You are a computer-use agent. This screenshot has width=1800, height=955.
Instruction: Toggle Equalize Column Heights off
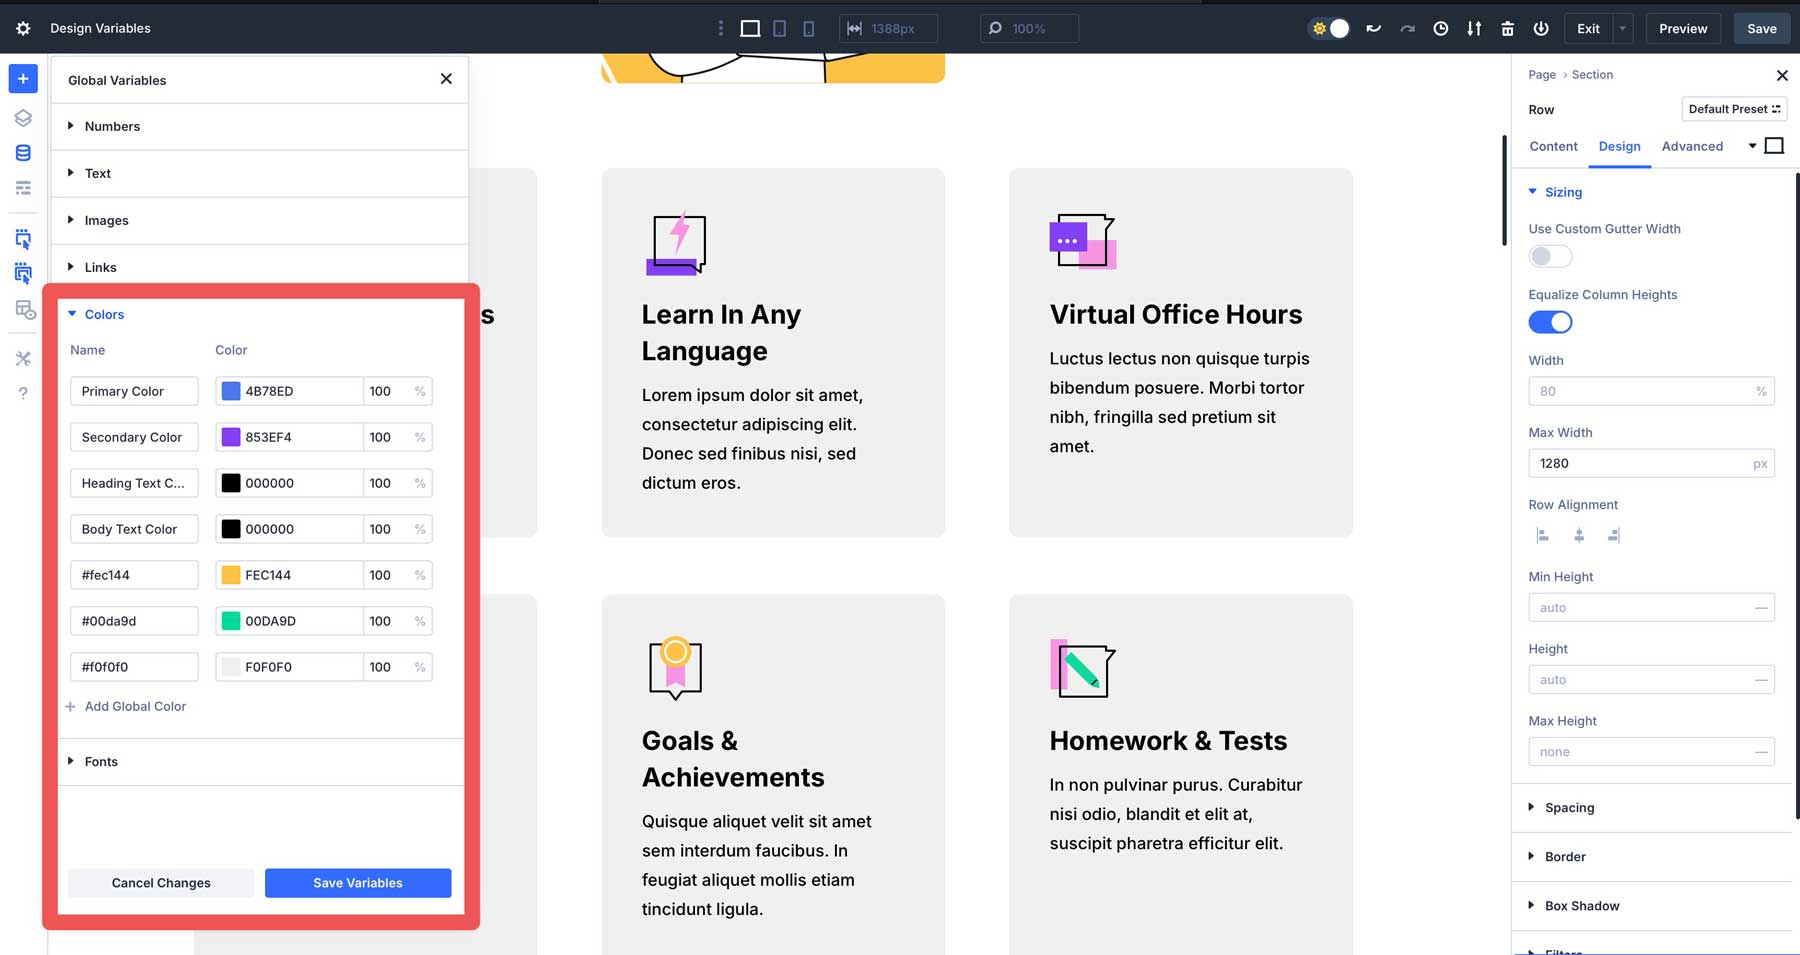1550,322
